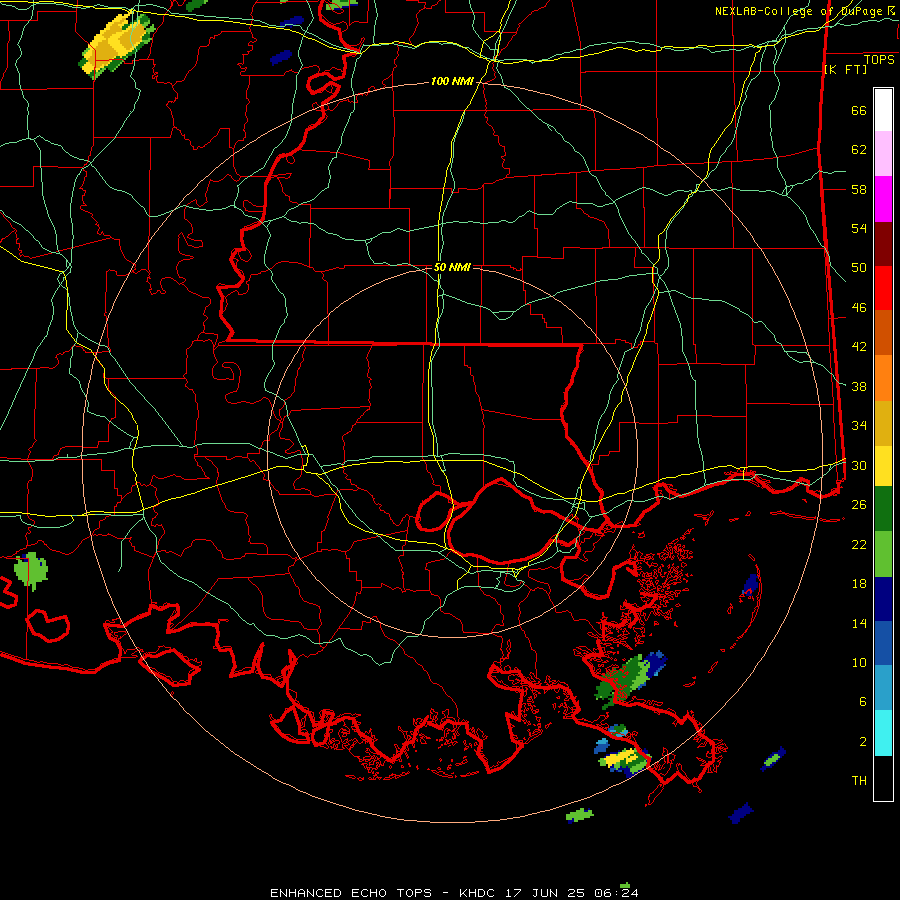Click the "17 JUN 25" date in the caption
Screen dimensions: 900x900
coord(547,893)
